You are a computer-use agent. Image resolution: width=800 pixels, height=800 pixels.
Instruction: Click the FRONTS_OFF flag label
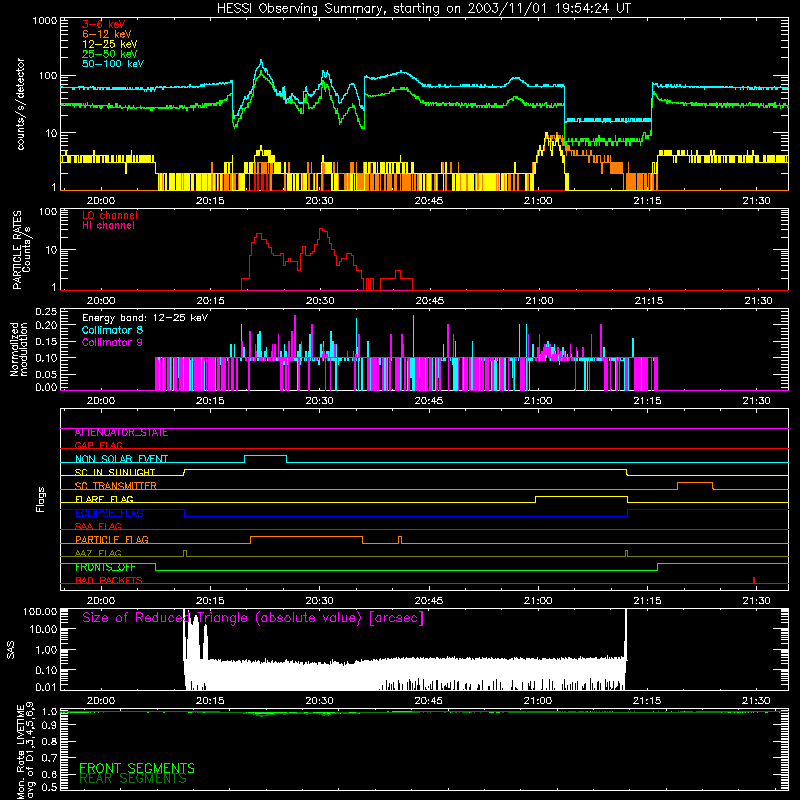click(x=105, y=567)
